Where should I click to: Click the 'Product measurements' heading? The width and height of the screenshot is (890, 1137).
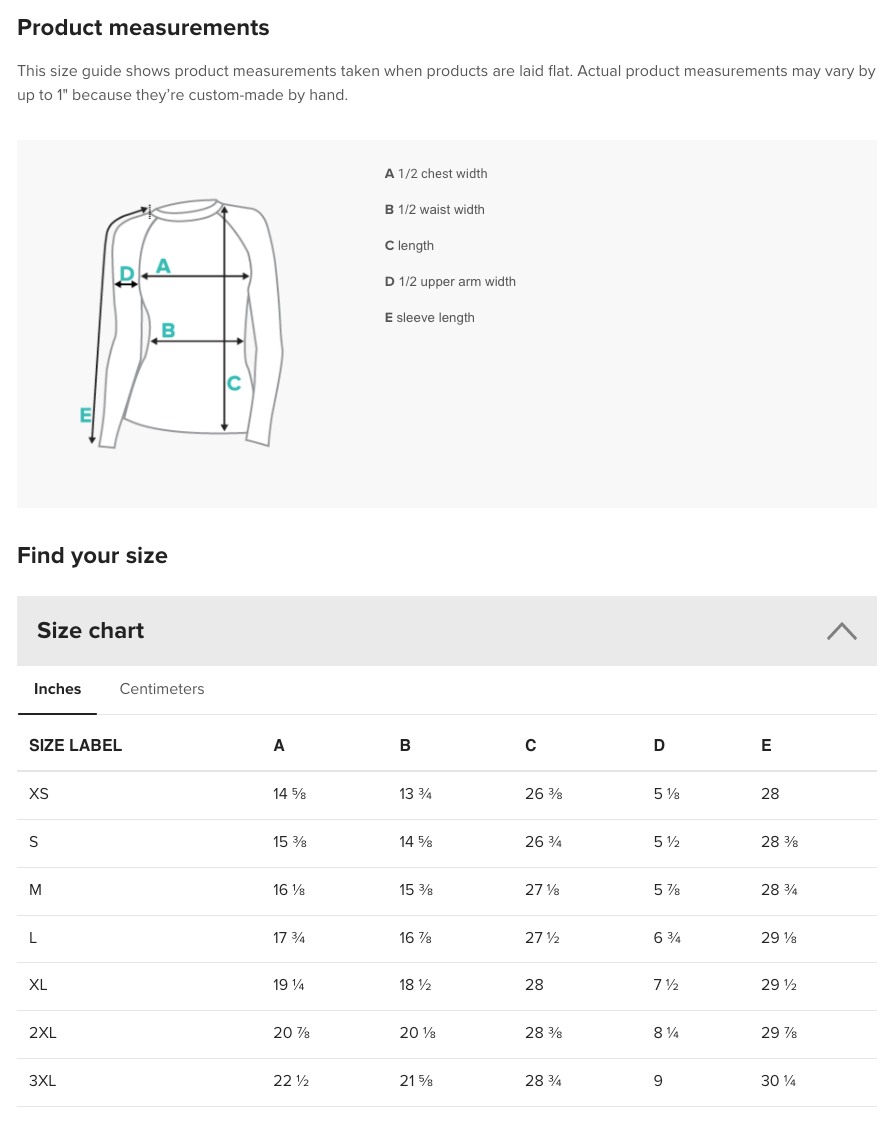144,28
